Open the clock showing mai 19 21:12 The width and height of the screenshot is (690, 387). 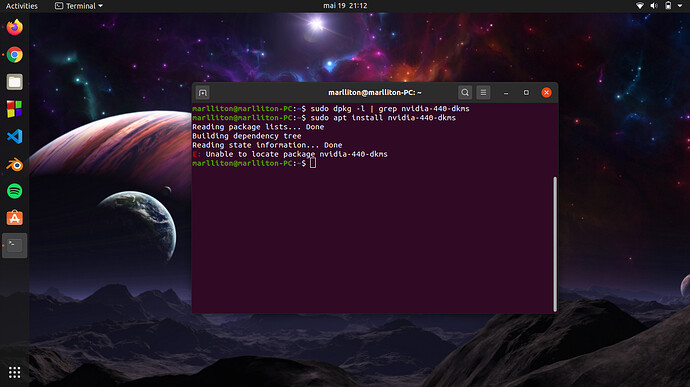345,6
